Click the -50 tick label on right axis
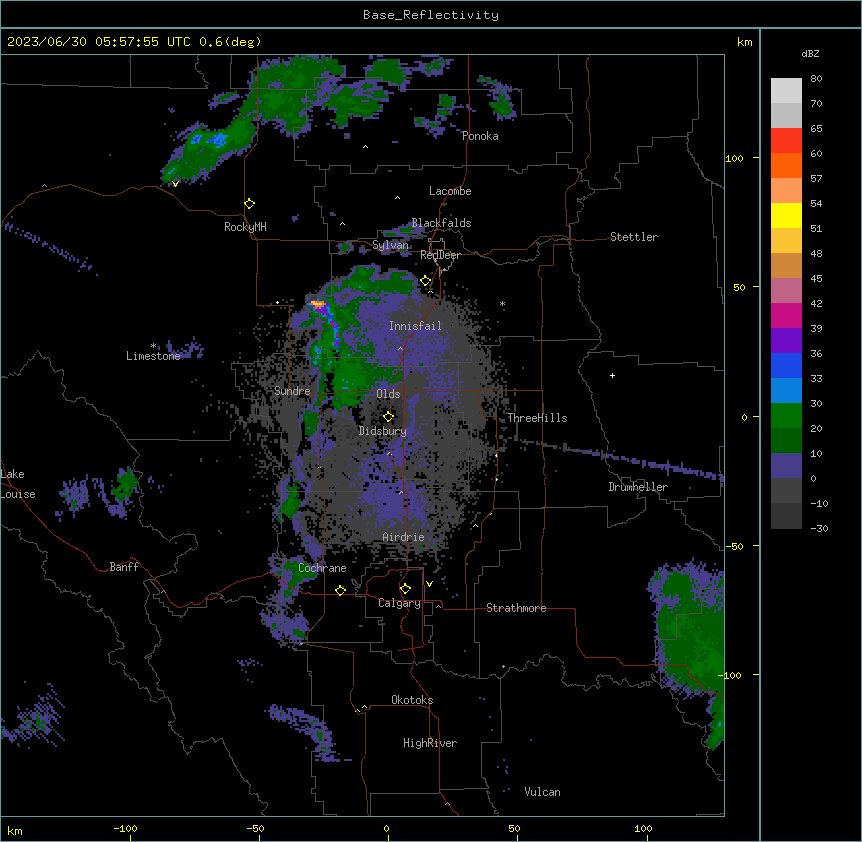 pos(734,546)
